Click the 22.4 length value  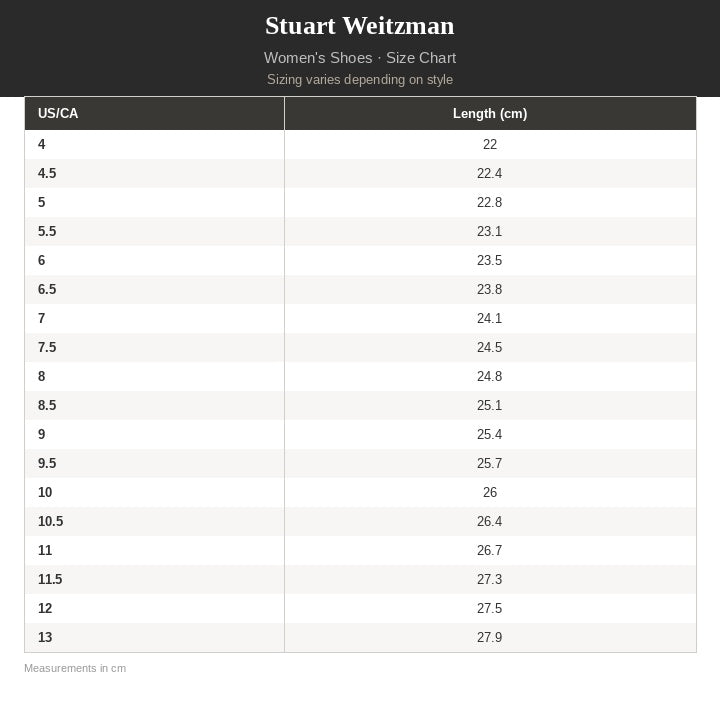click(490, 173)
